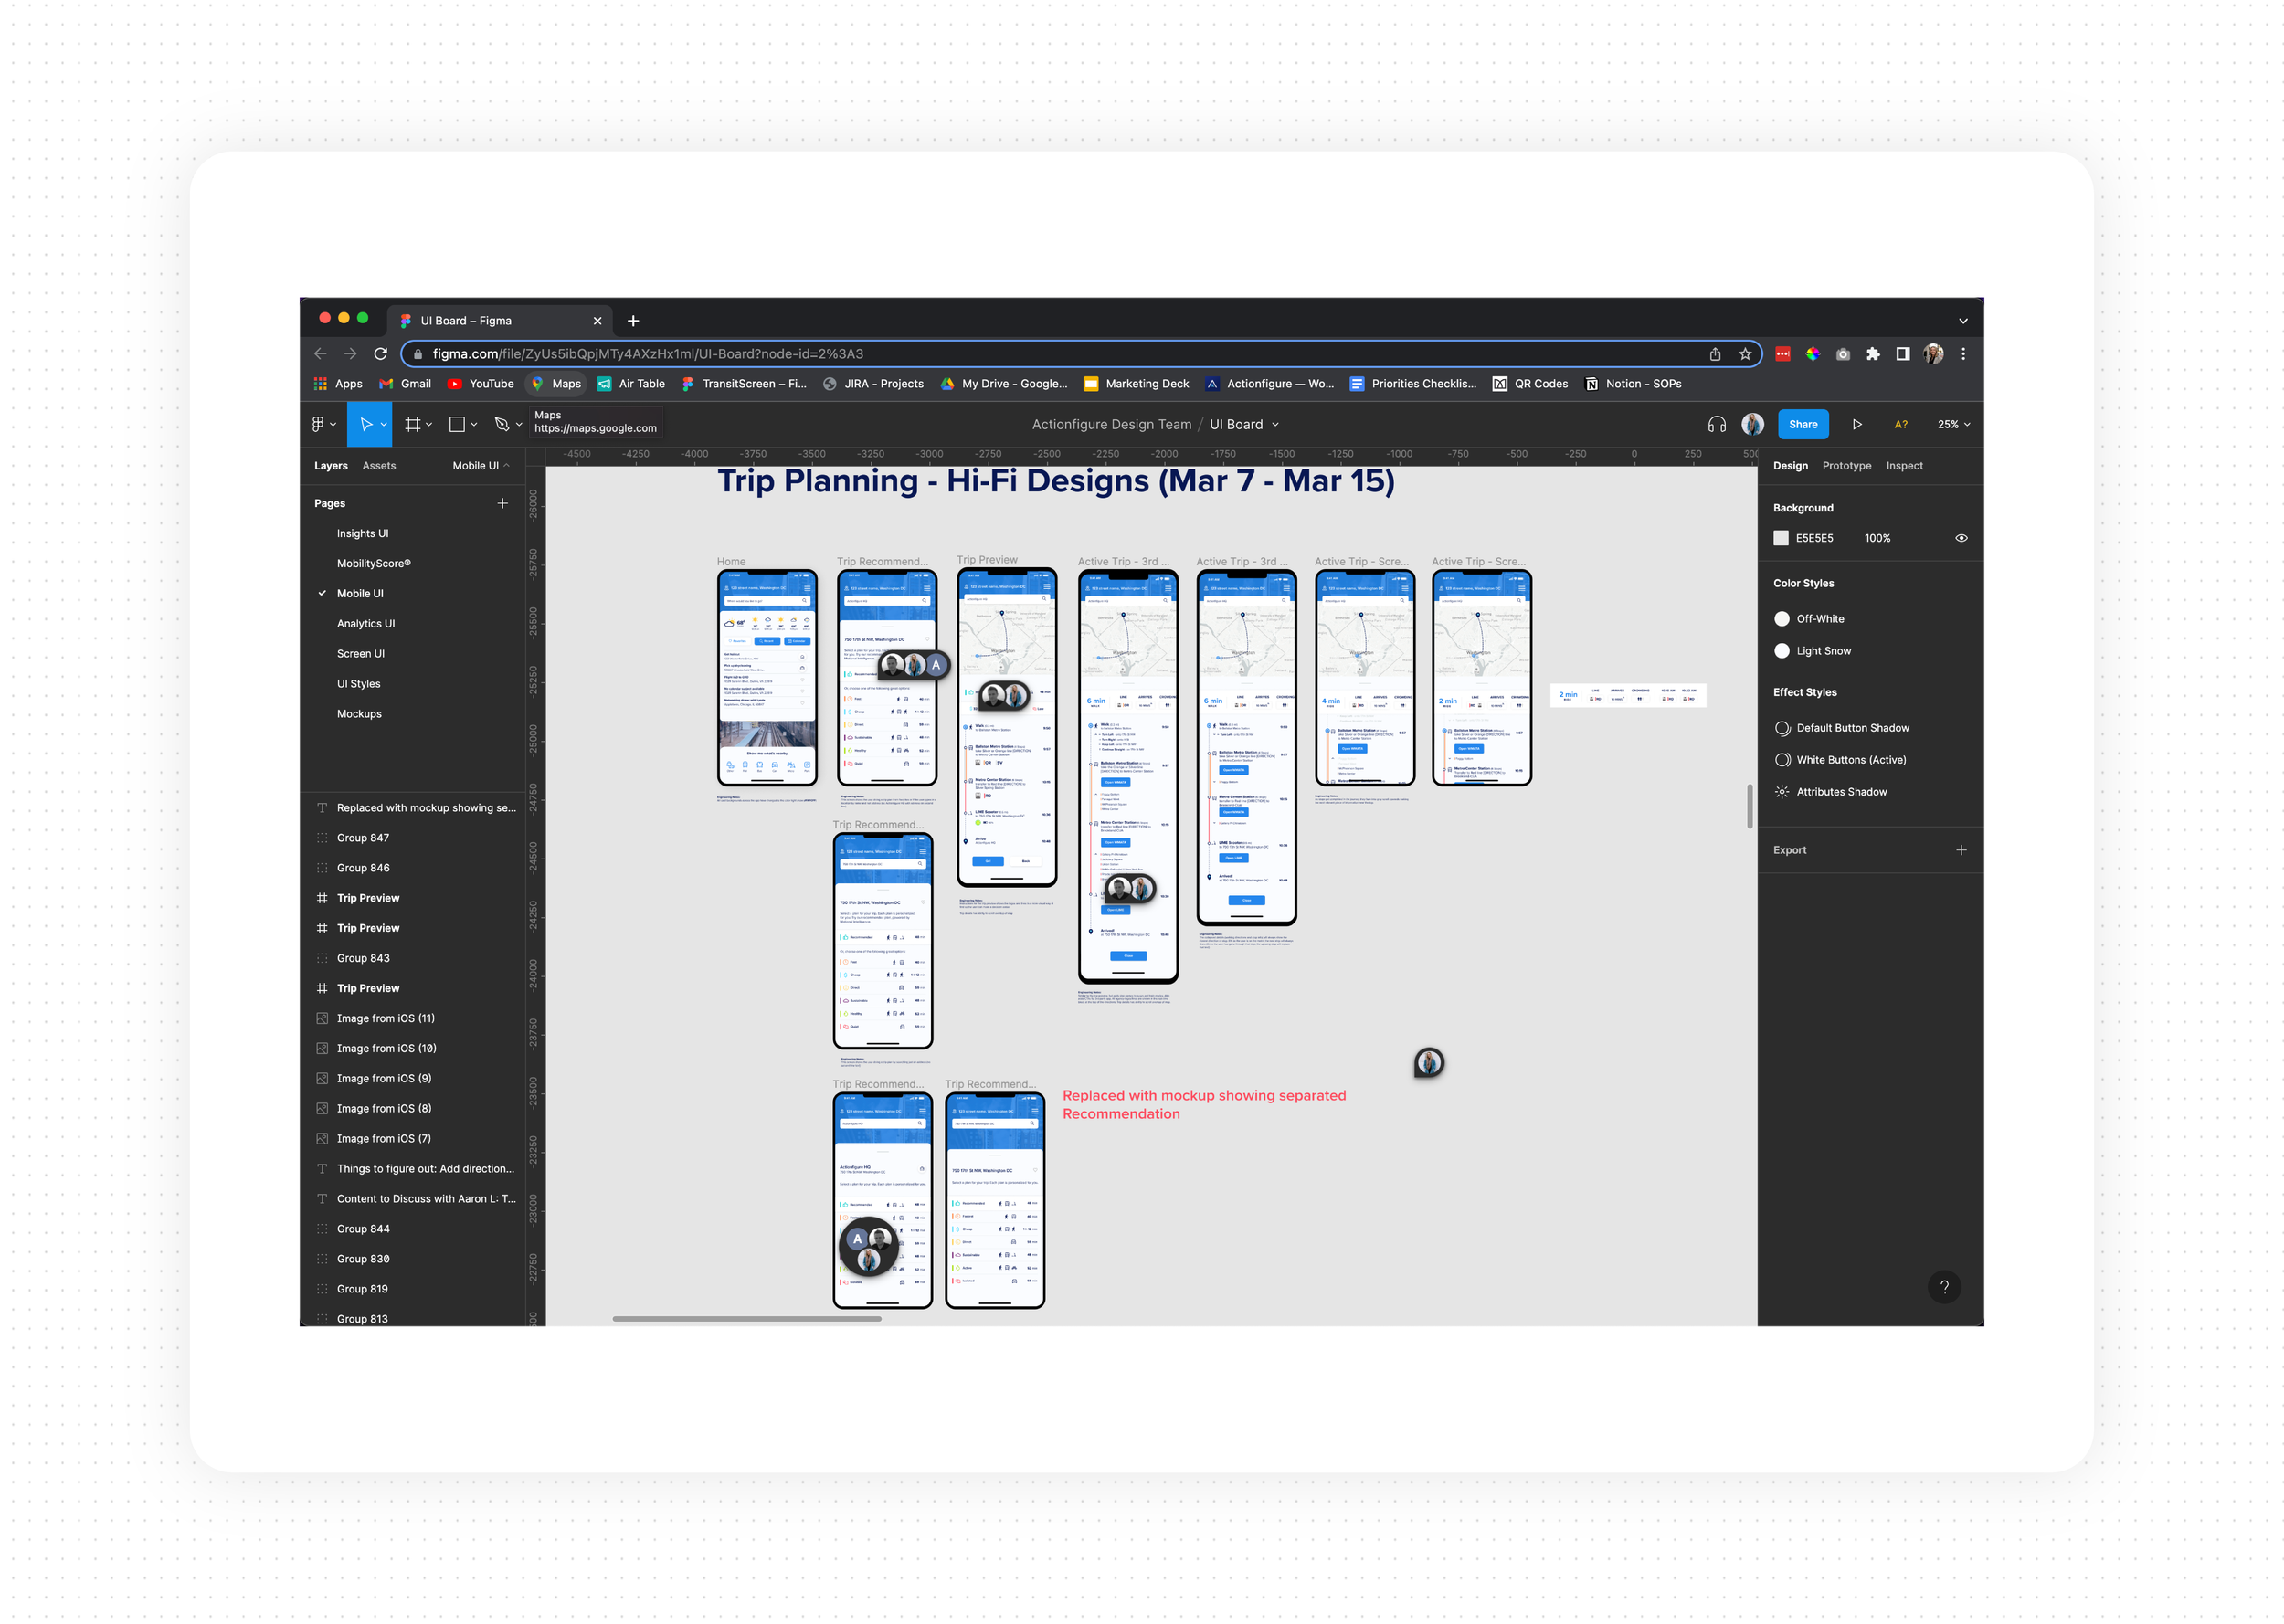Select the Frame tool
The height and width of the screenshot is (1624, 2284).
[x=412, y=424]
